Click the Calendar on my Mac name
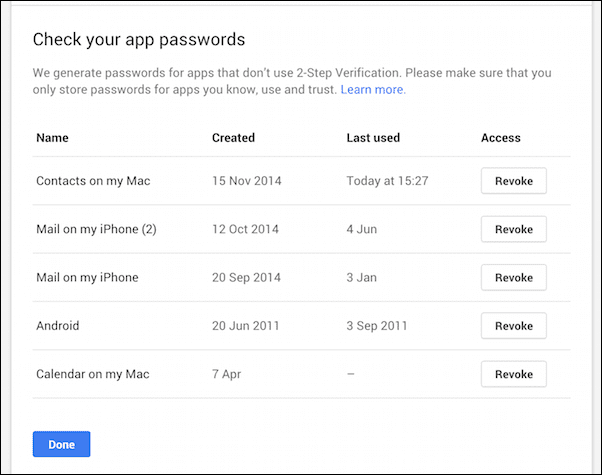Image resolution: width=602 pixels, height=475 pixels. 93,374
